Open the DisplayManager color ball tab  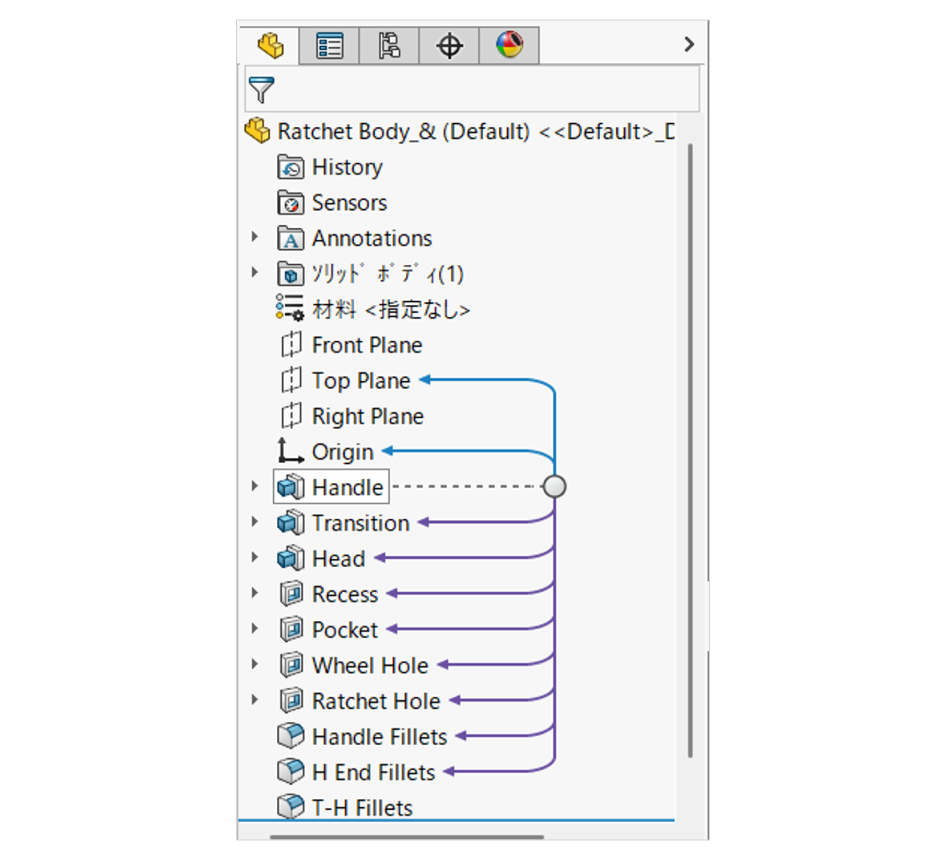tap(509, 46)
